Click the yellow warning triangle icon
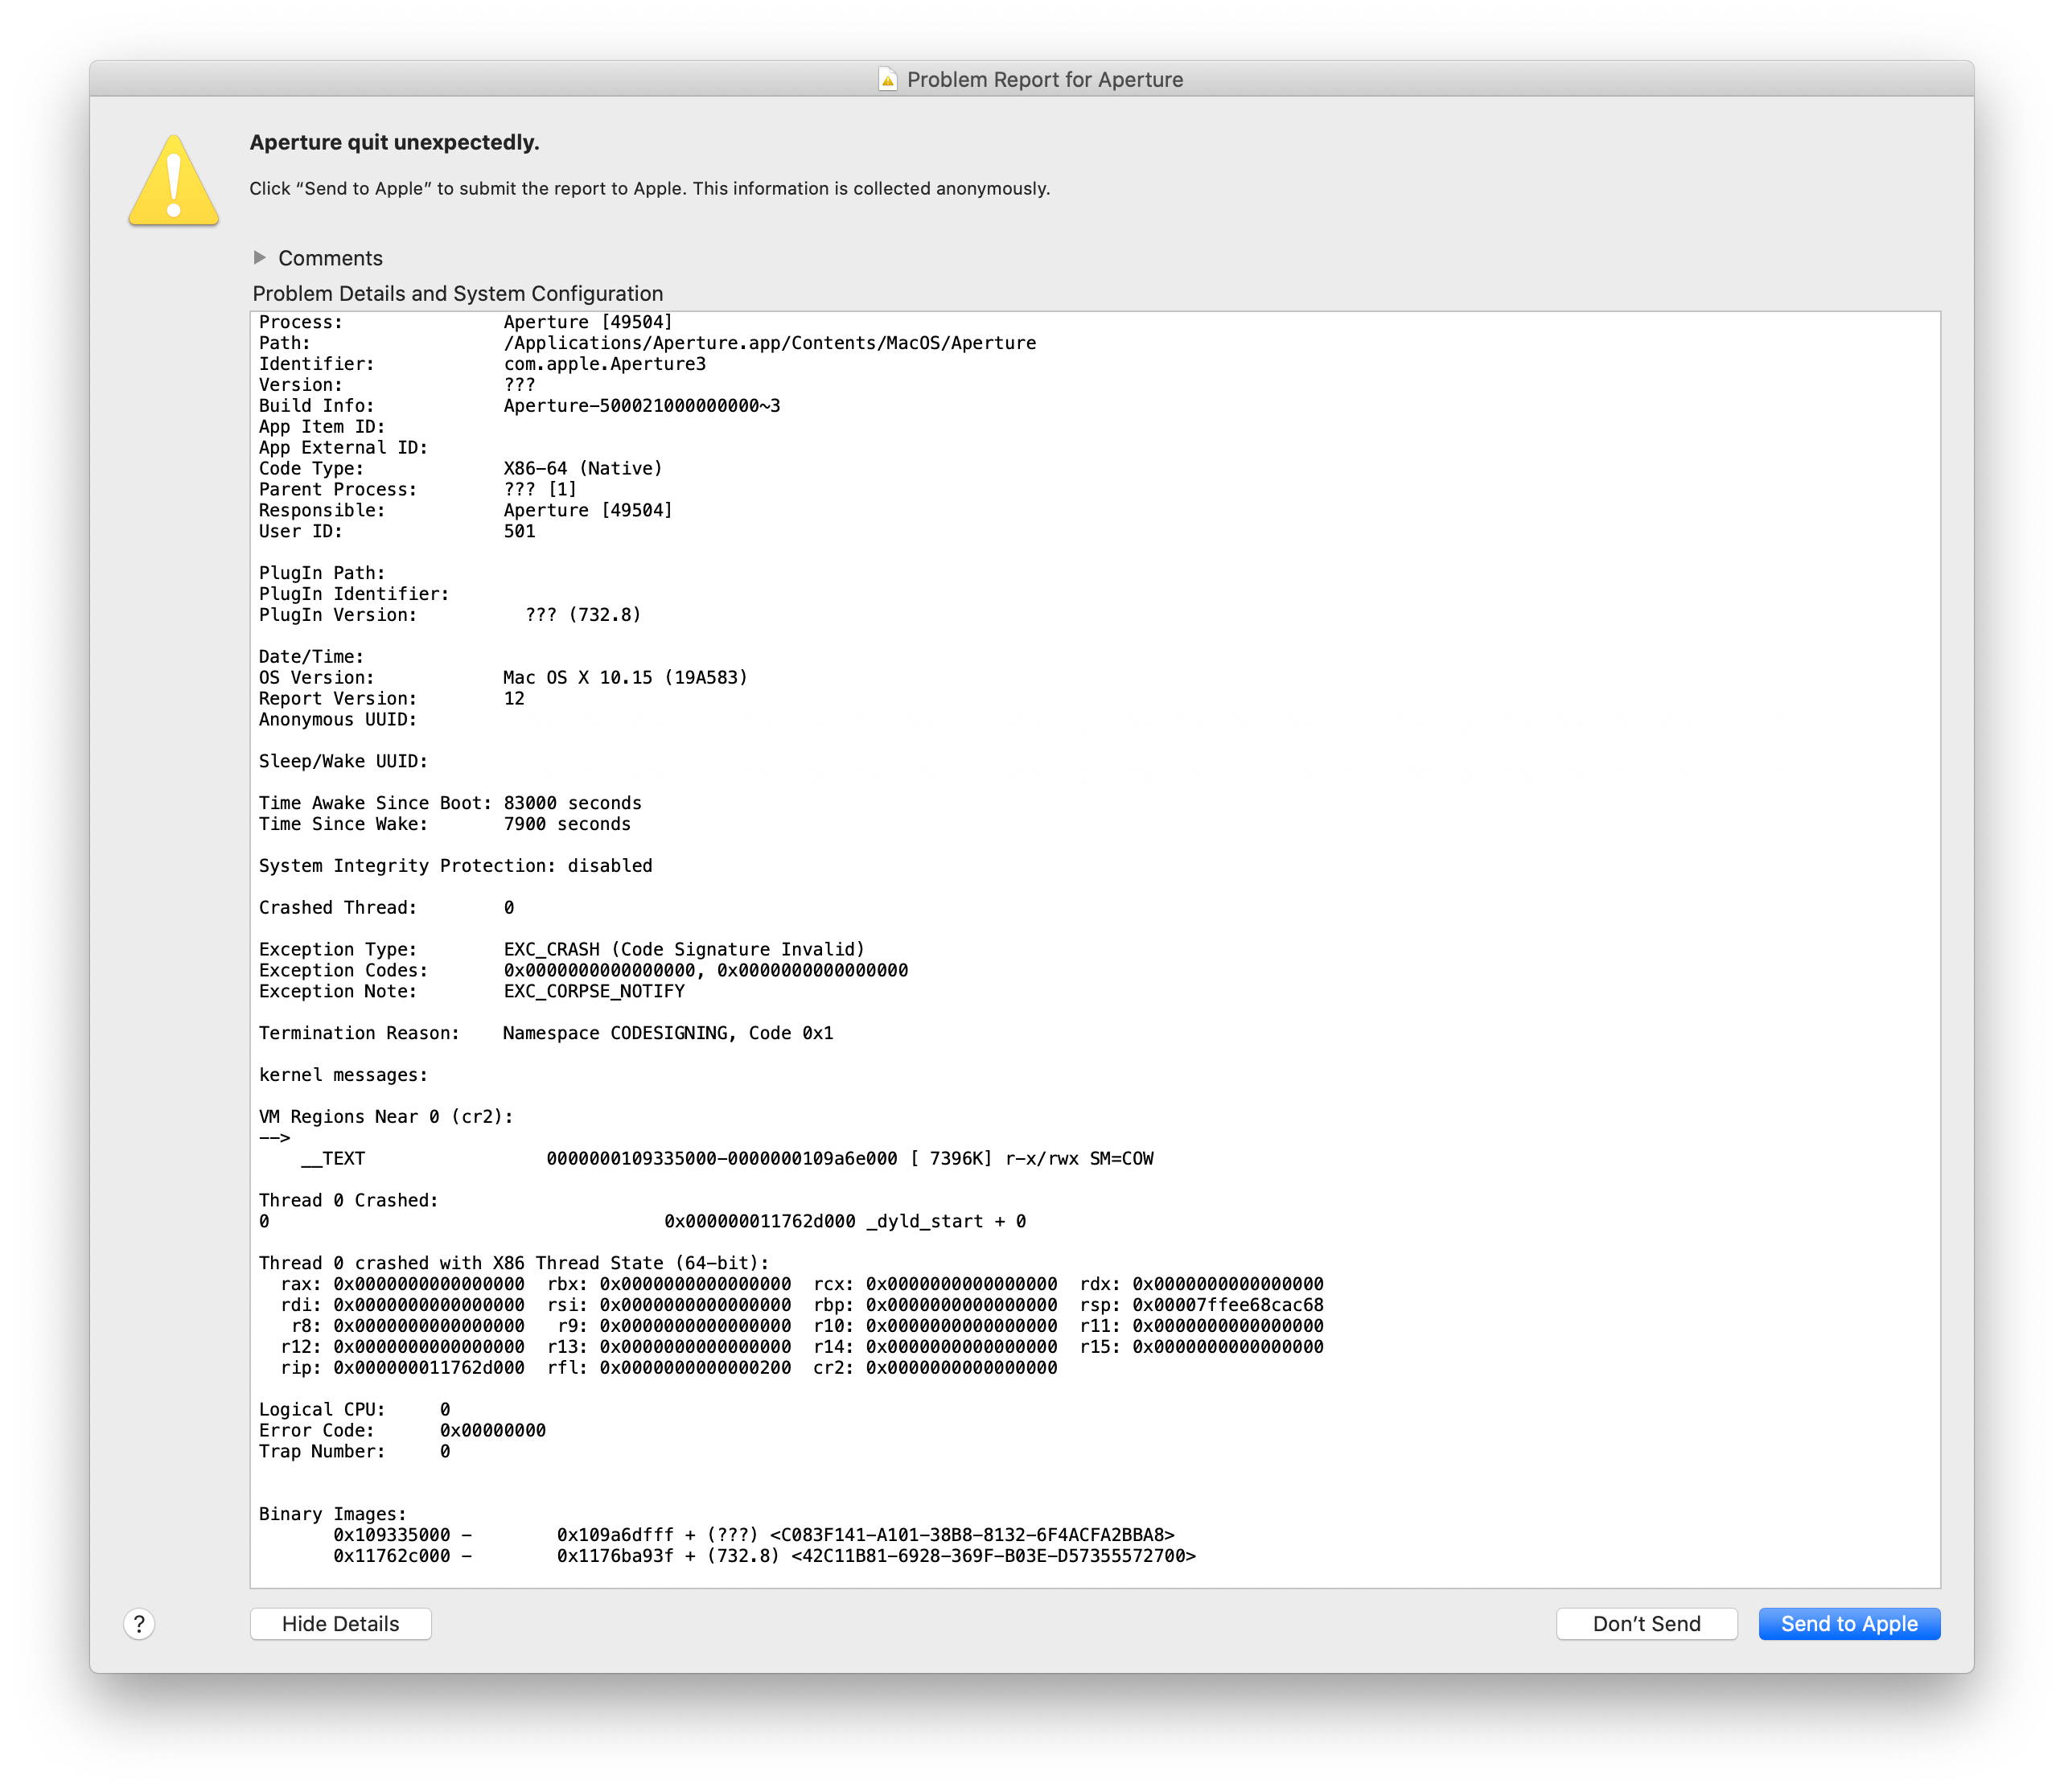This screenshot has width=2064, height=1792. coord(173,180)
